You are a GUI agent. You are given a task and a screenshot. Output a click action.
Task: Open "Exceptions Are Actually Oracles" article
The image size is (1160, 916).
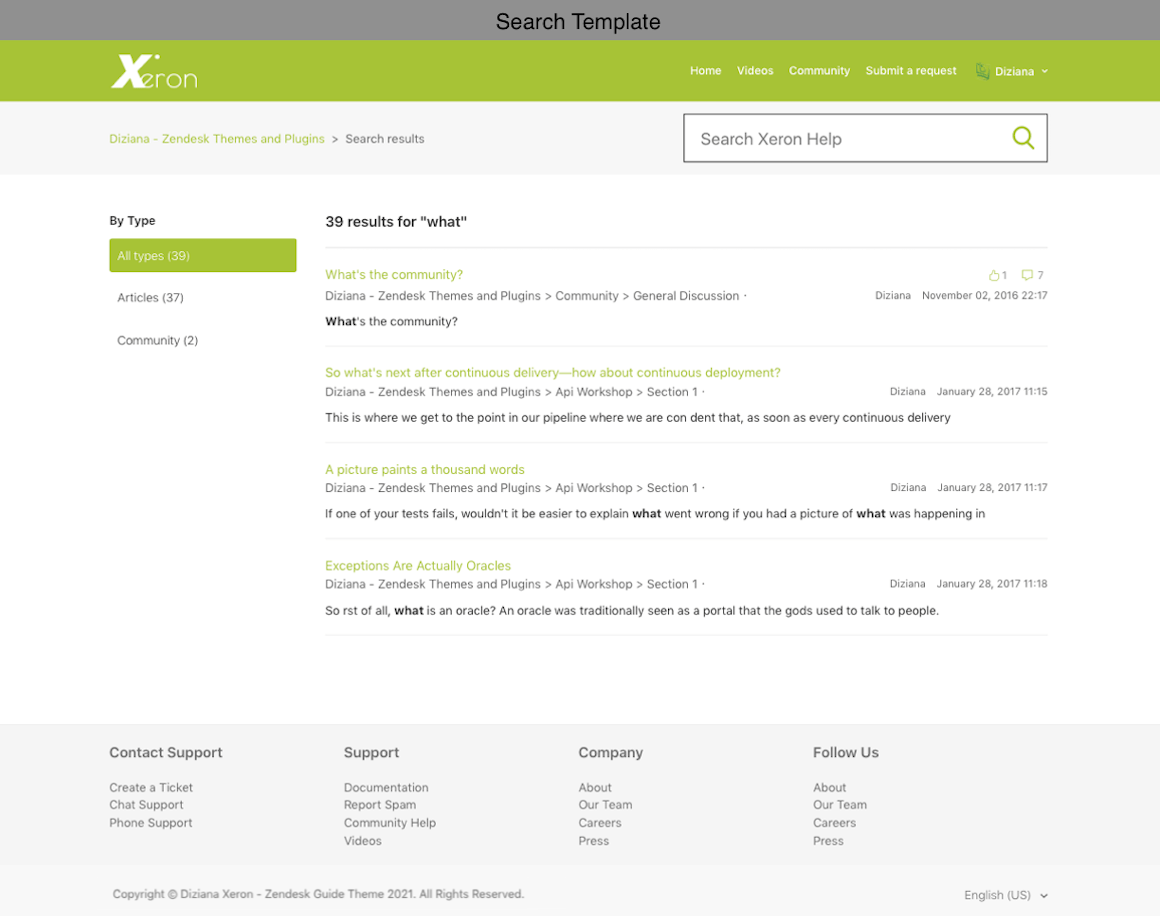418,566
